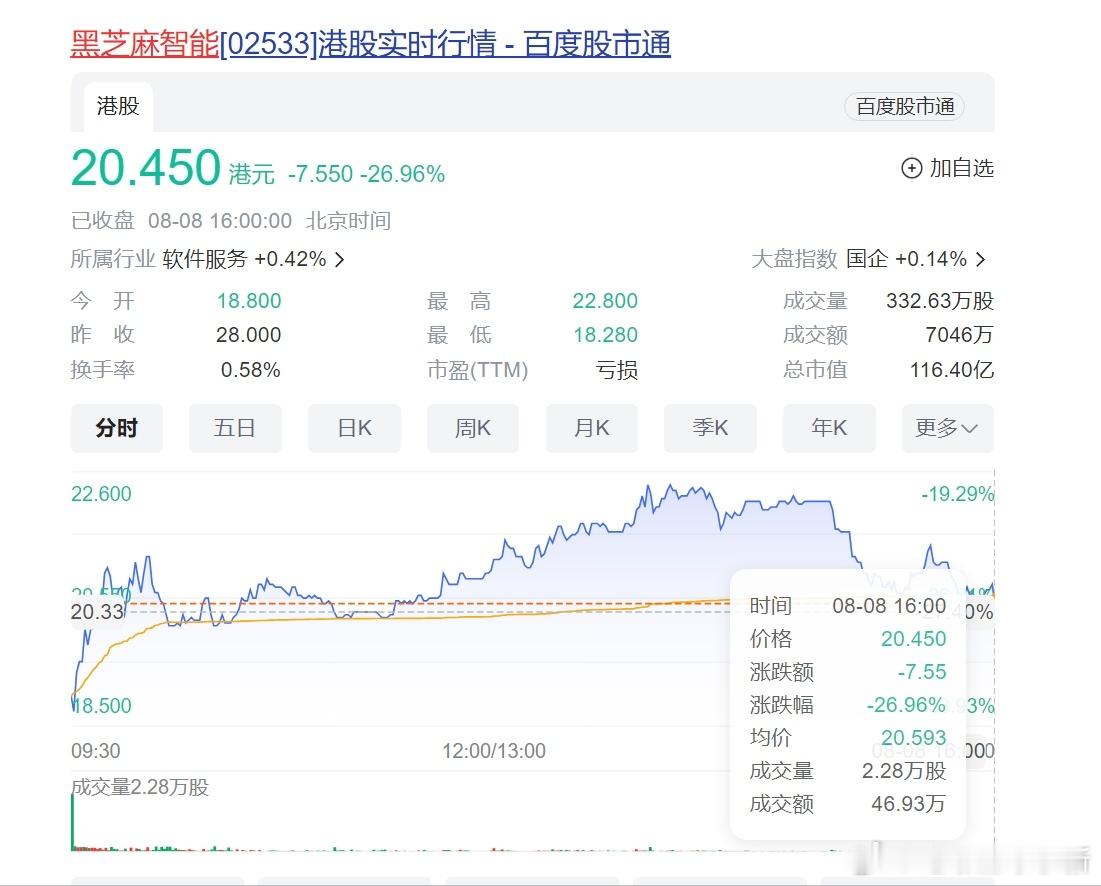This screenshot has width=1101, height=886.
Task: Click the 最低 value 18.280
Action: pos(605,335)
